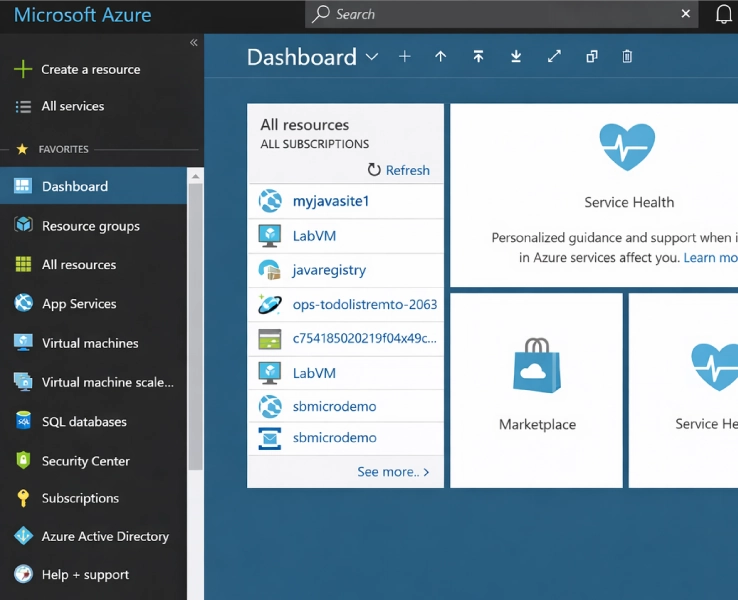Open the Marketplace tile
Viewport: 738px width, 600px height.
pyautogui.click(x=536, y=391)
